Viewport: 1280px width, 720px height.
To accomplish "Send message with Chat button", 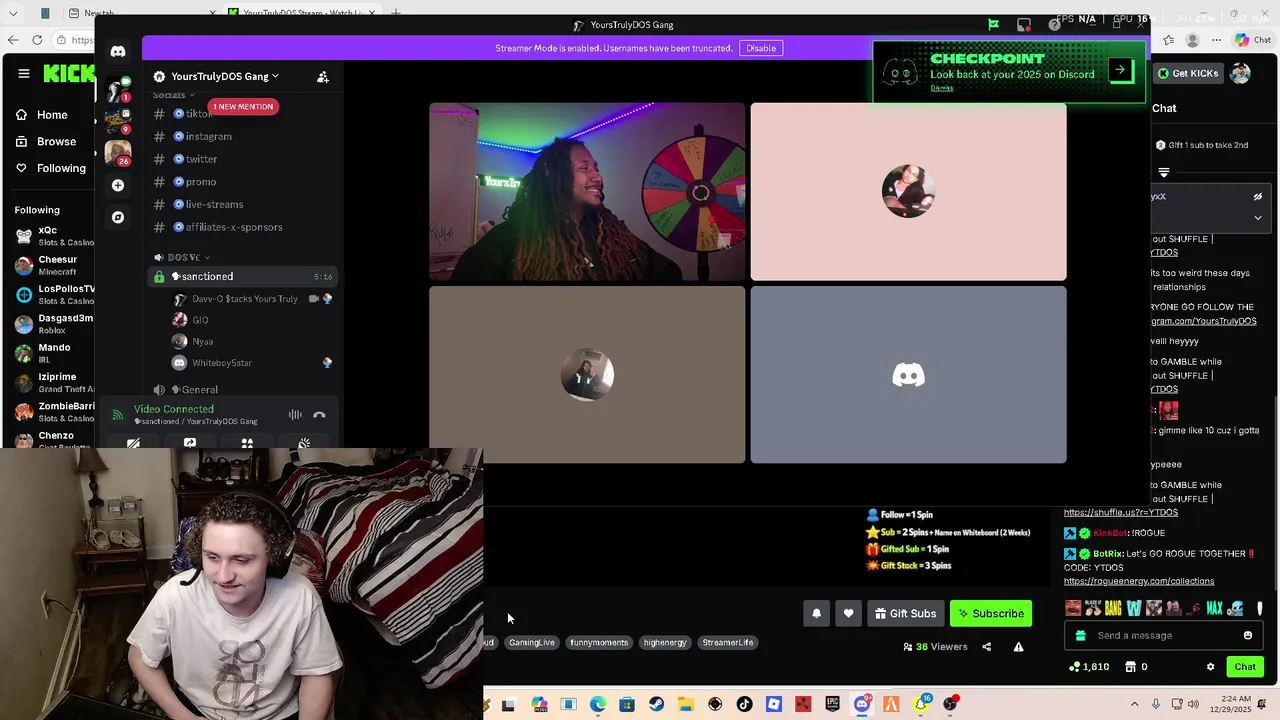I will tap(1245, 667).
